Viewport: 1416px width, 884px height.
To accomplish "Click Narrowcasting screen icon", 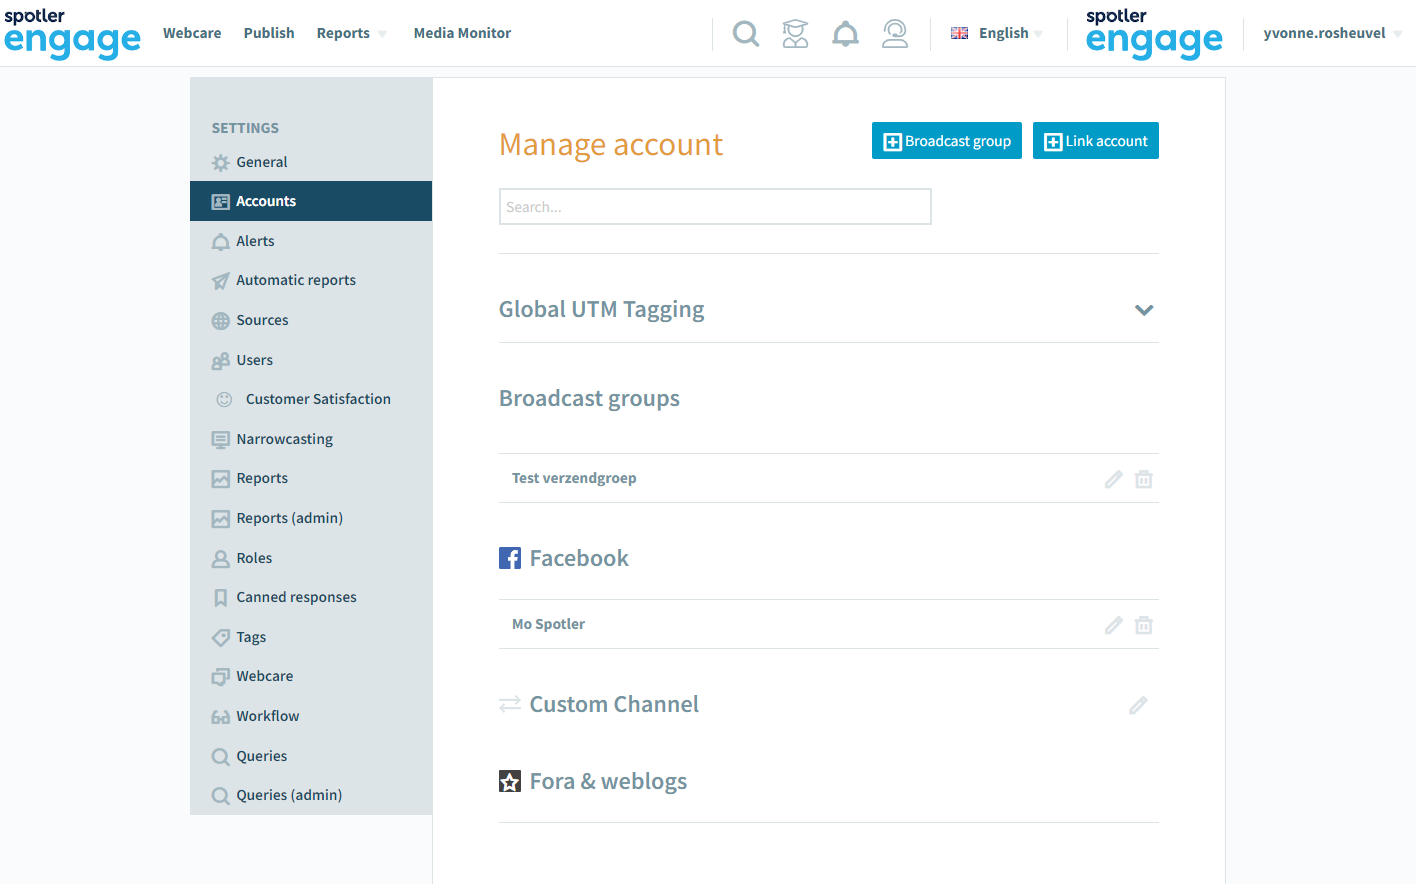I will point(221,440).
